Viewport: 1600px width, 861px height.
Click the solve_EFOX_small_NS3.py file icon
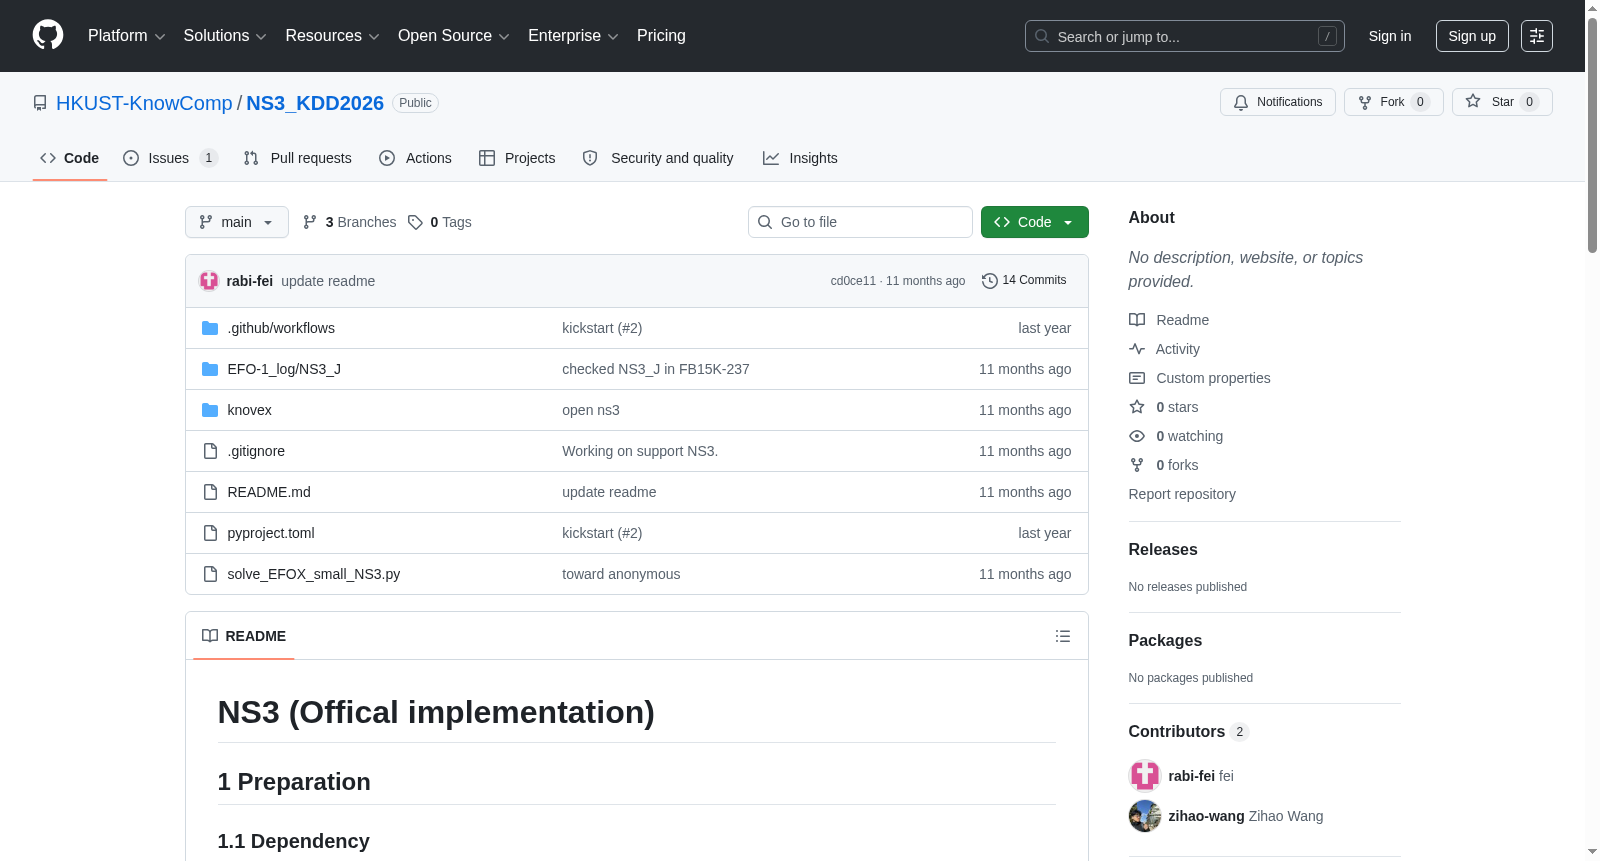point(210,574)
